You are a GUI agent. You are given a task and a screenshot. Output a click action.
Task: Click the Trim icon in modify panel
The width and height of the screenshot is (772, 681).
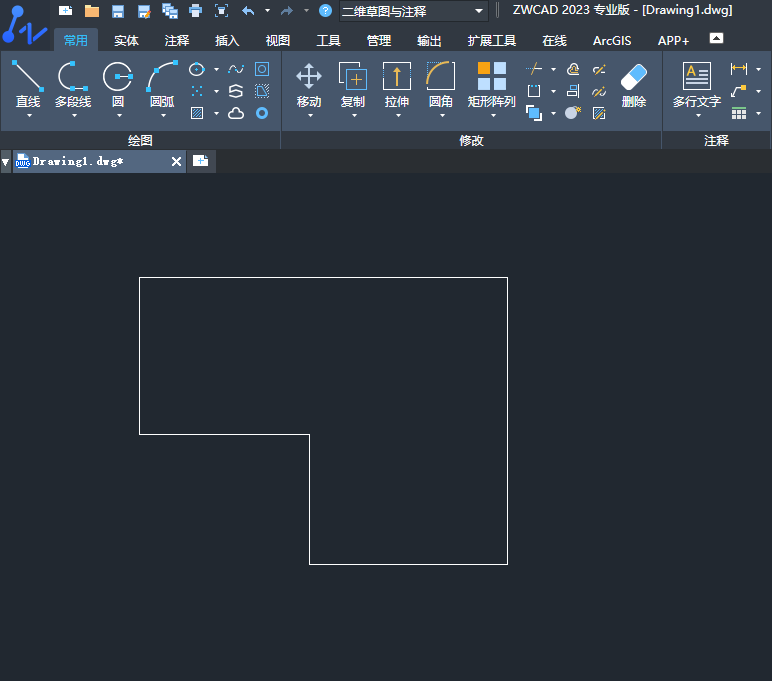534,69
